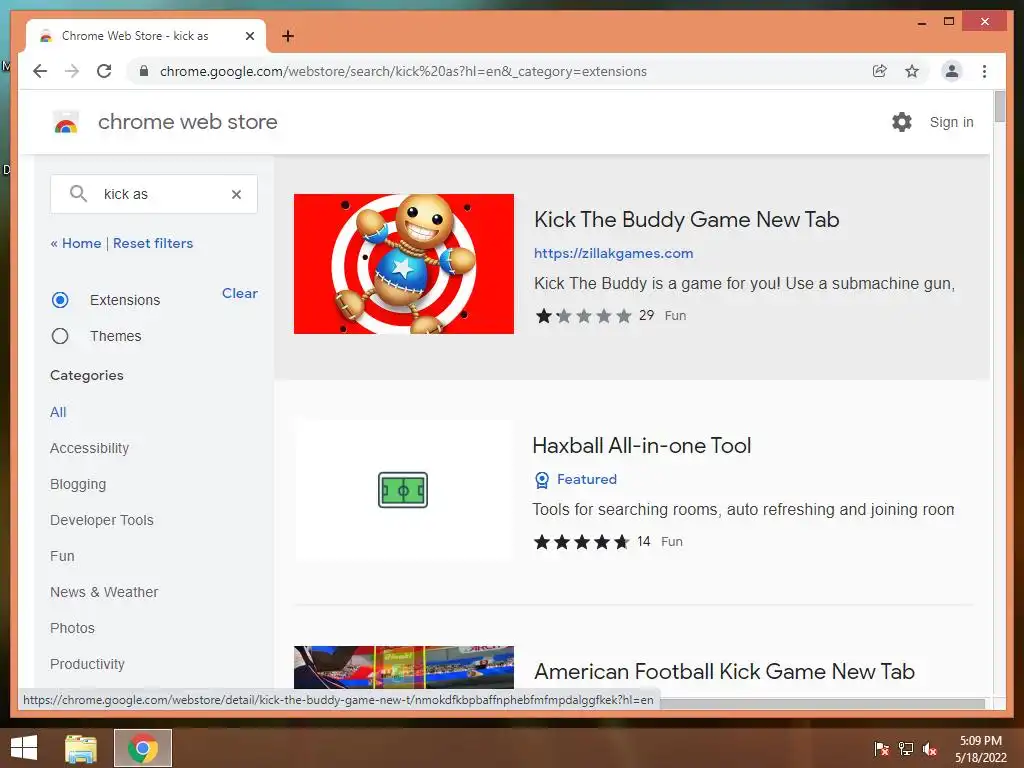Open network status tray icon
This screenshot has height=768, width=1024.
[x=906, y=749]
